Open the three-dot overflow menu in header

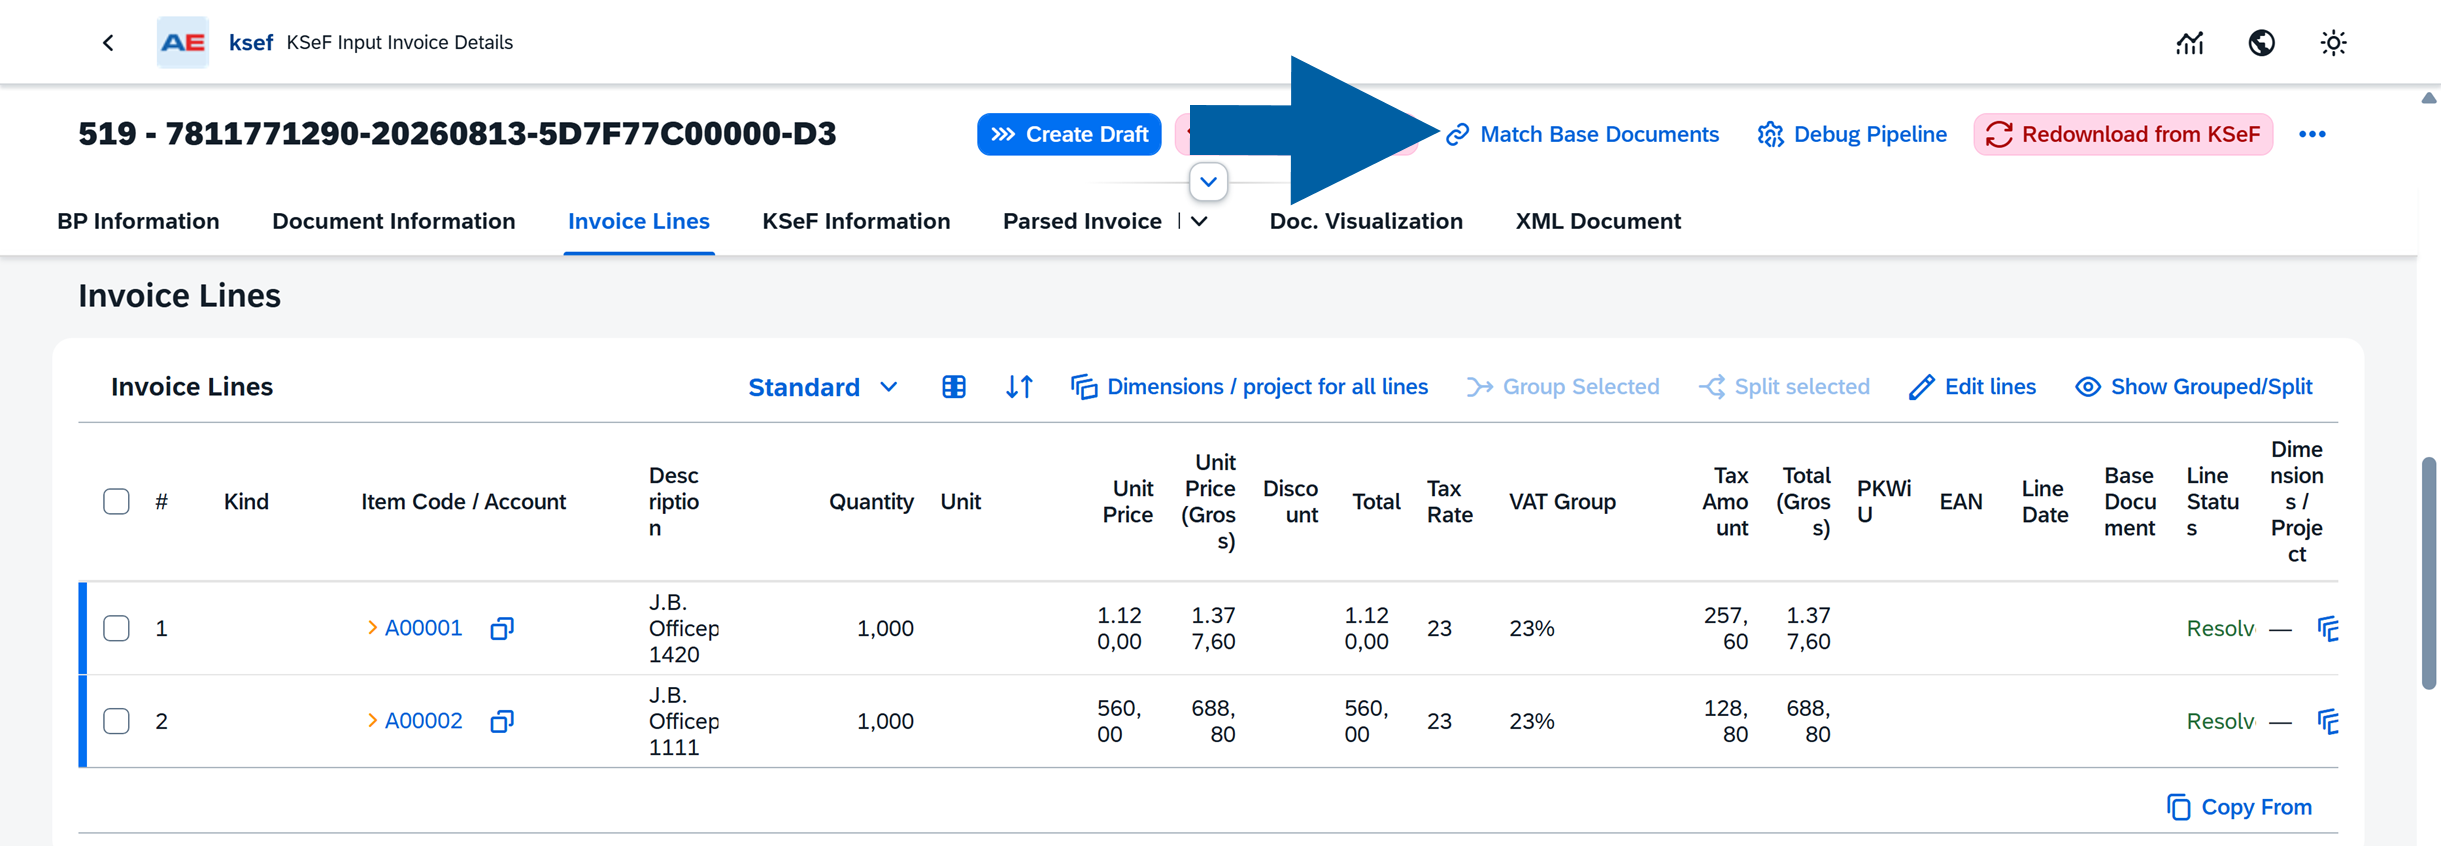(2312, 134)
